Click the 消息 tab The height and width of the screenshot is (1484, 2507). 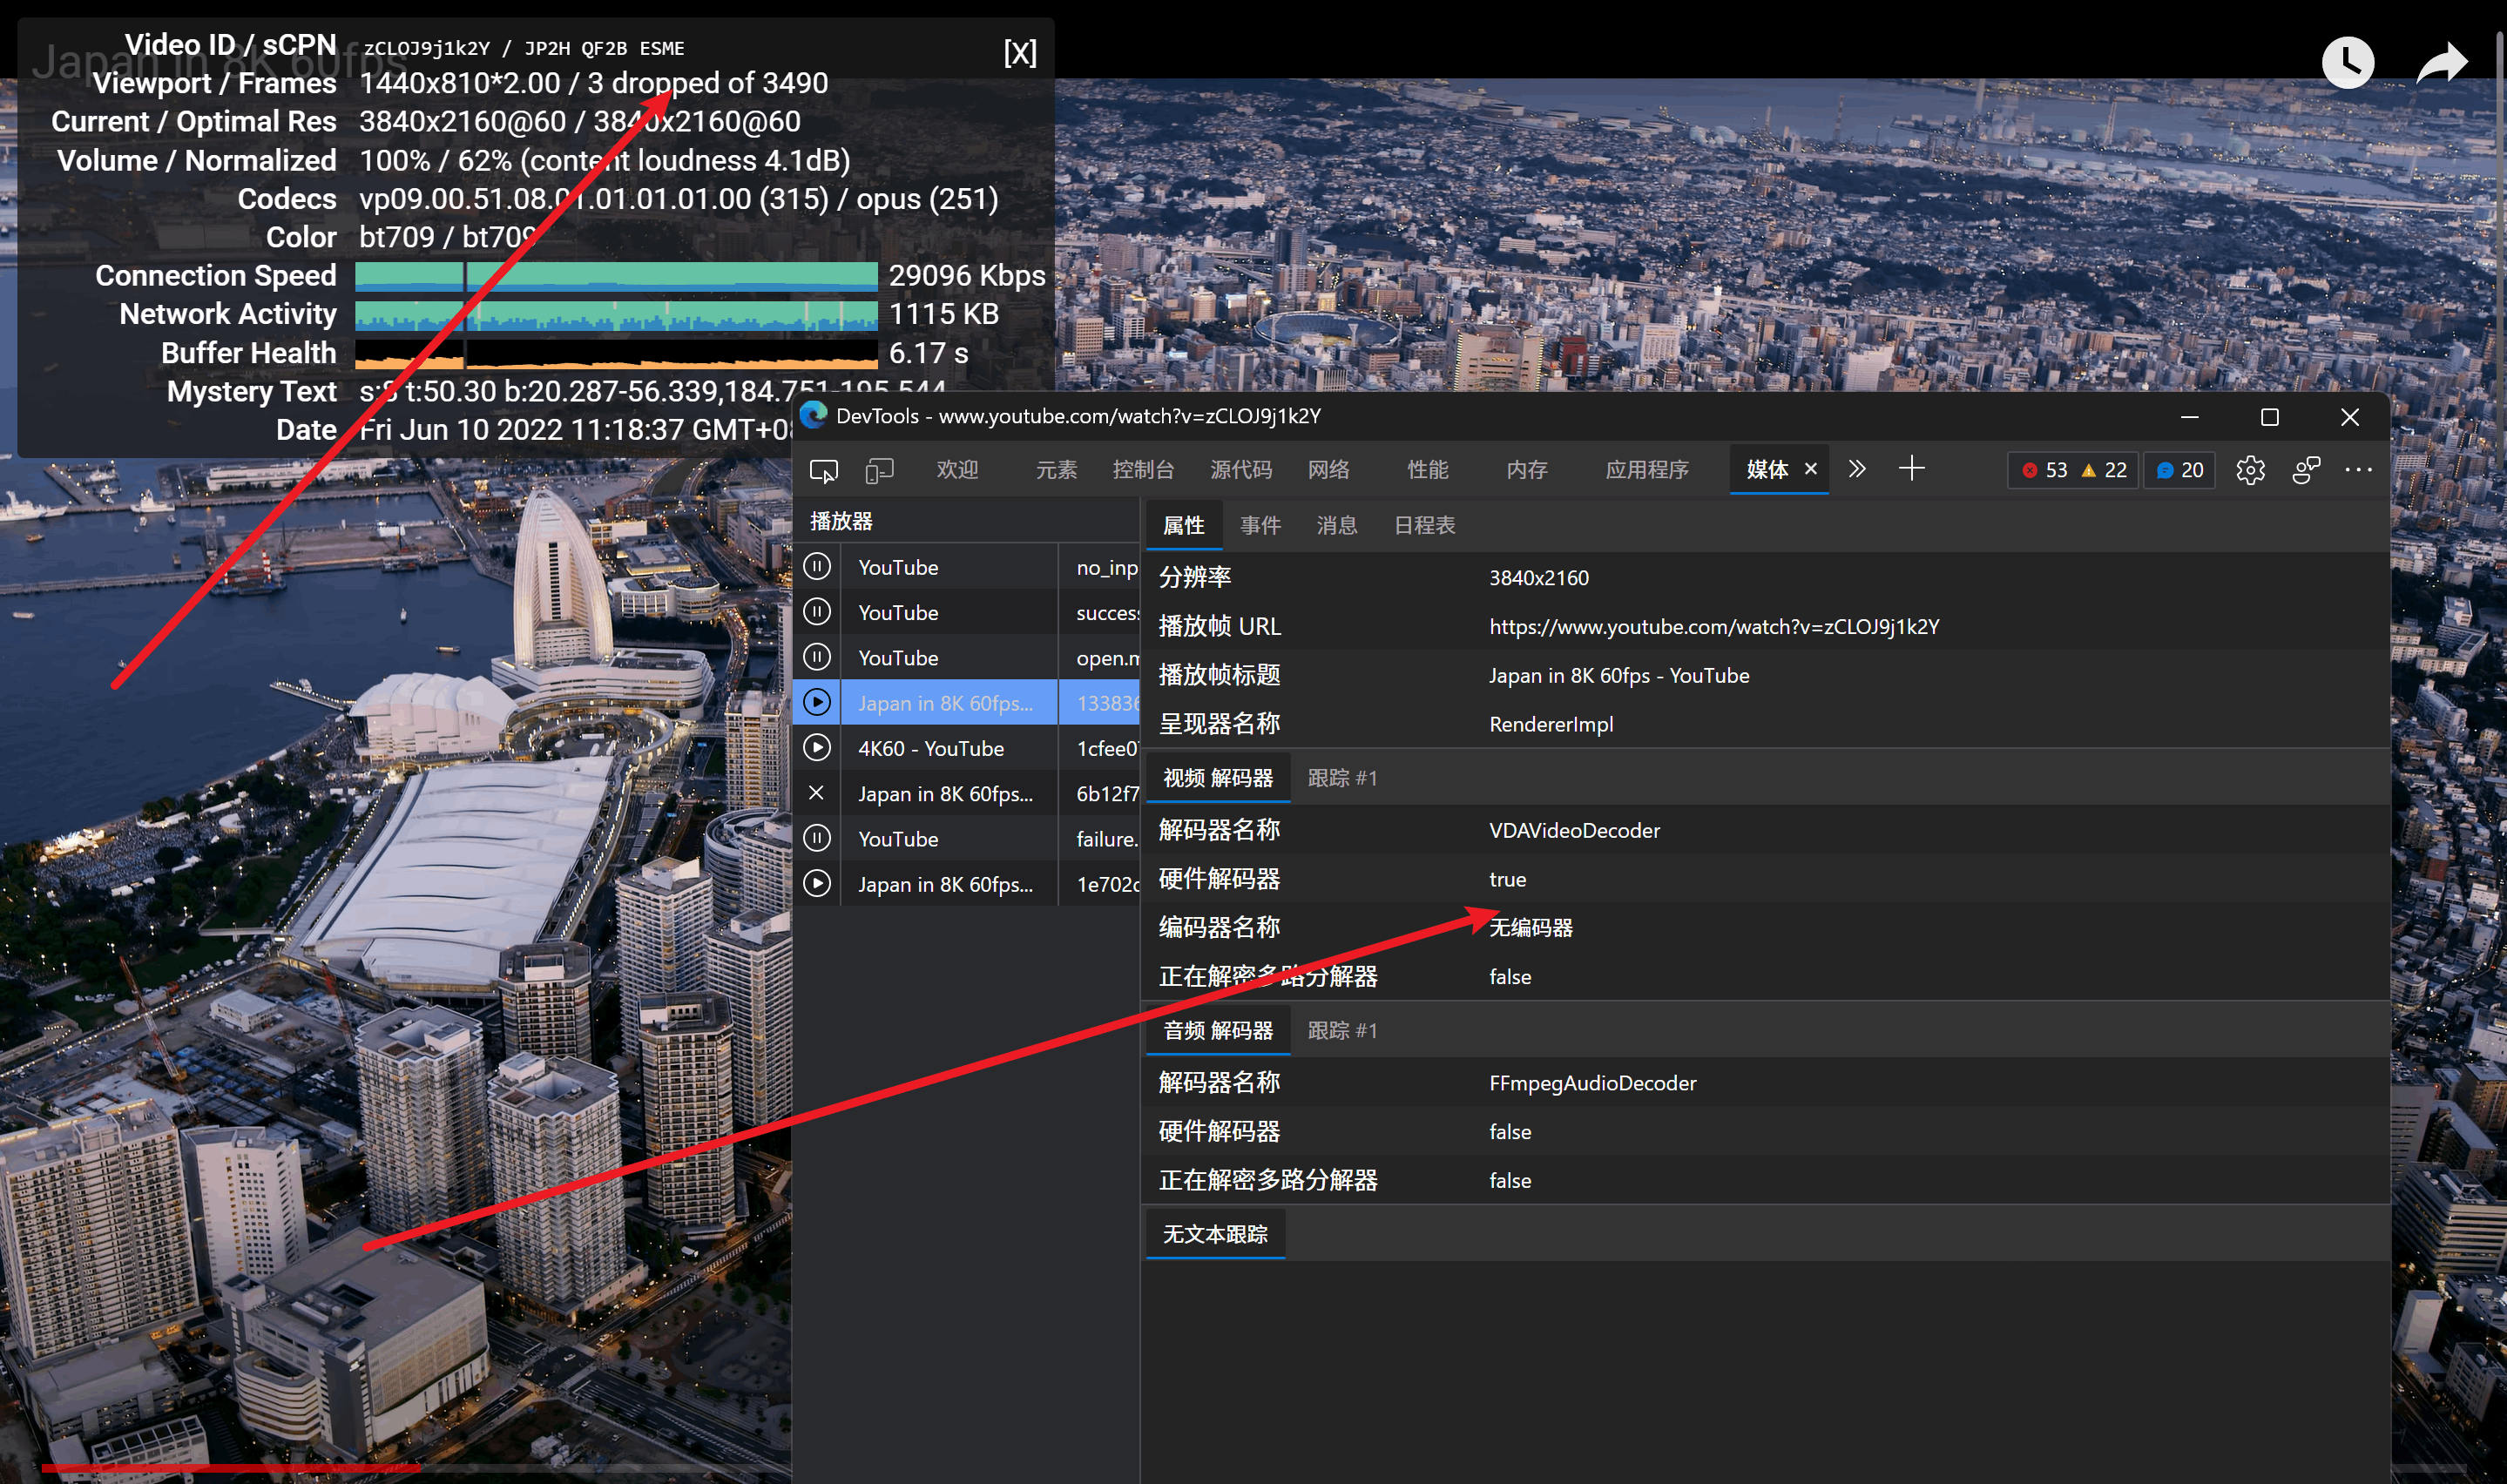pos(1336,526)
